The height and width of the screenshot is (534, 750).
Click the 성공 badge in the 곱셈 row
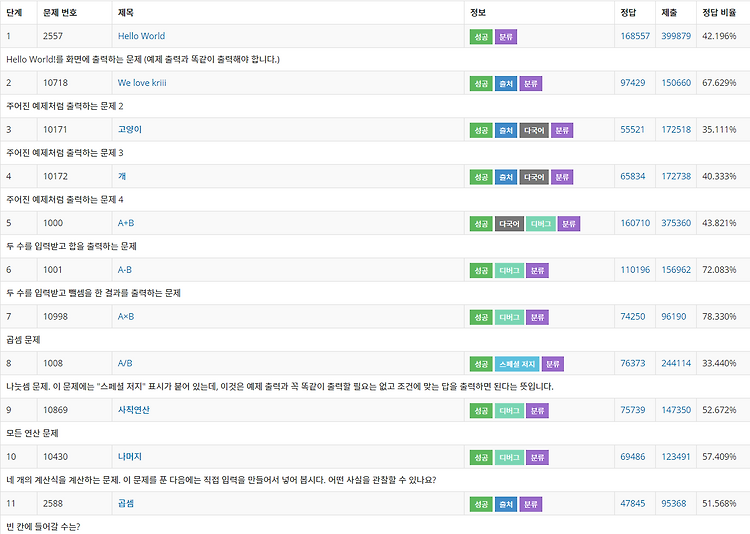[481, 505]
